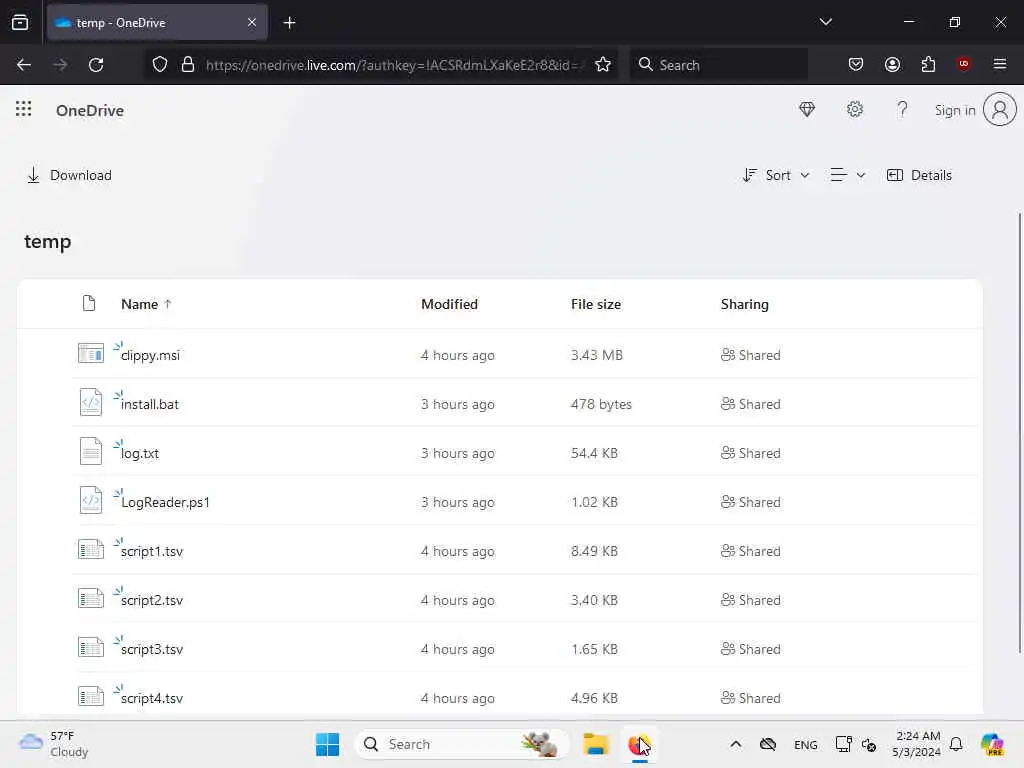The height and width of the screenshot is (768, 1024).
Task: Click Shared status for log.txt
Action: click(750, 453)
